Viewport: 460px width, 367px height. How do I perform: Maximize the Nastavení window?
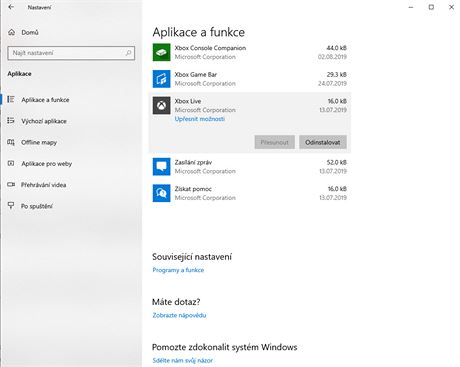[431, 7]
